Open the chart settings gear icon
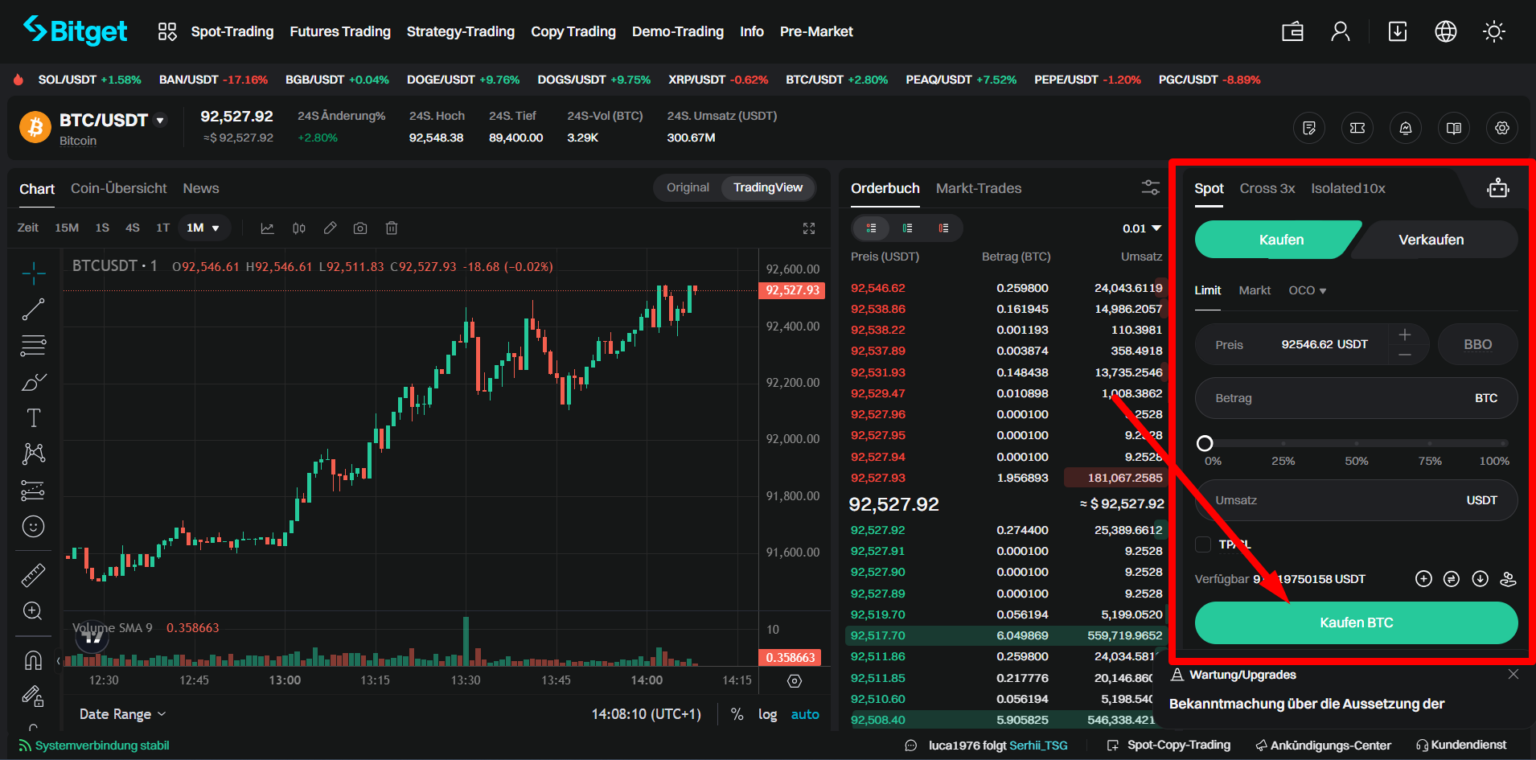 [1501, 128]
